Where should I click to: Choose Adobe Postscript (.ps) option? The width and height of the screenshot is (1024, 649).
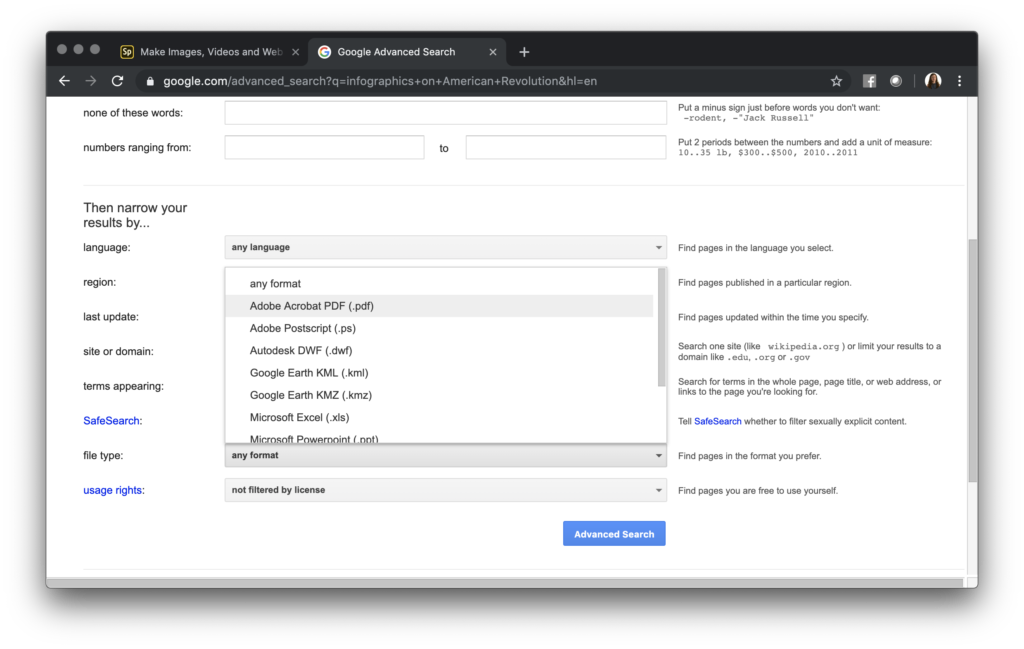(x=439, y=328)
